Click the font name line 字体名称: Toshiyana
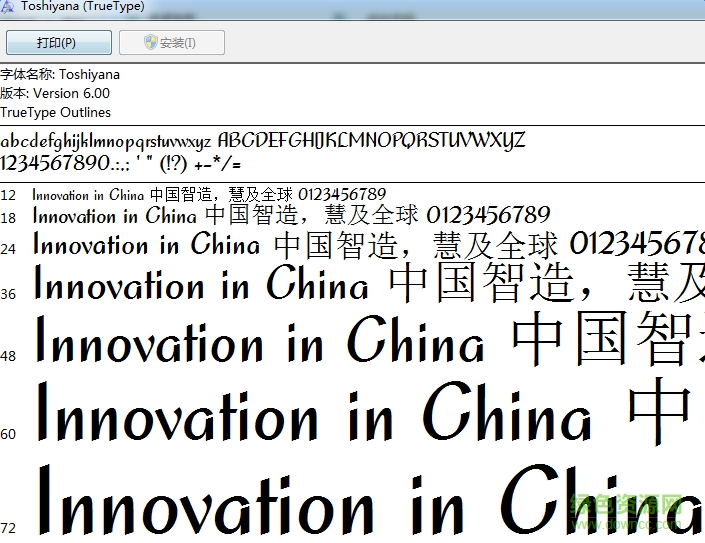The width and height of the screenshot is (705, 543). point(60,74)
